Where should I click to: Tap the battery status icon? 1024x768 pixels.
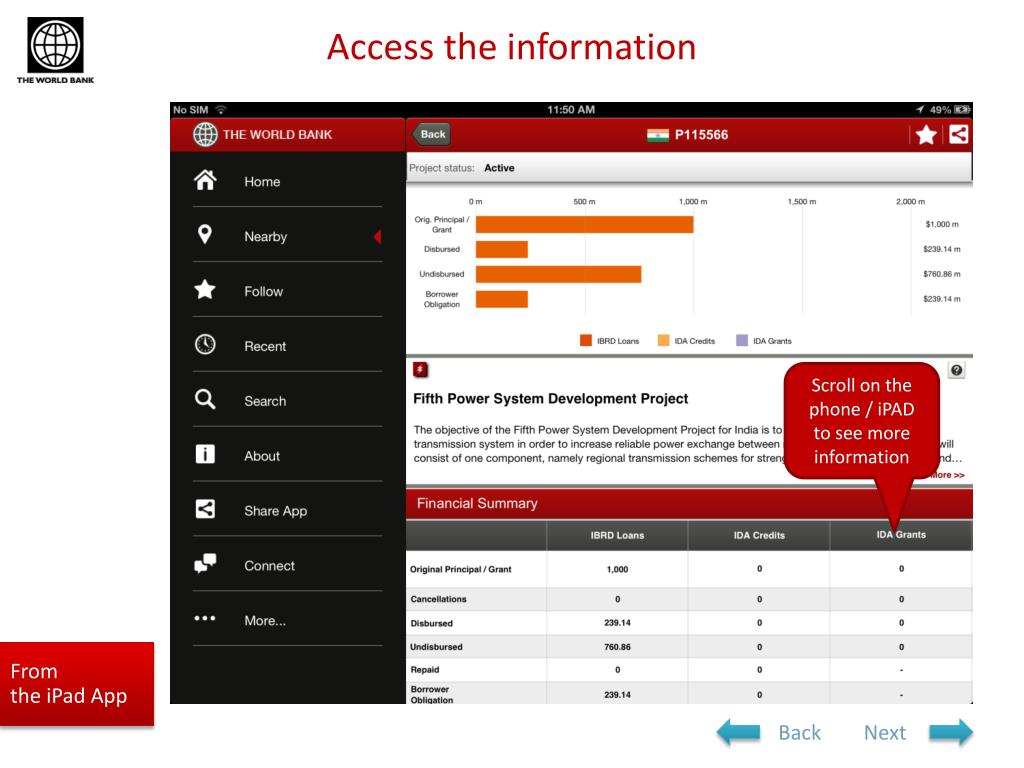point(962,110)
